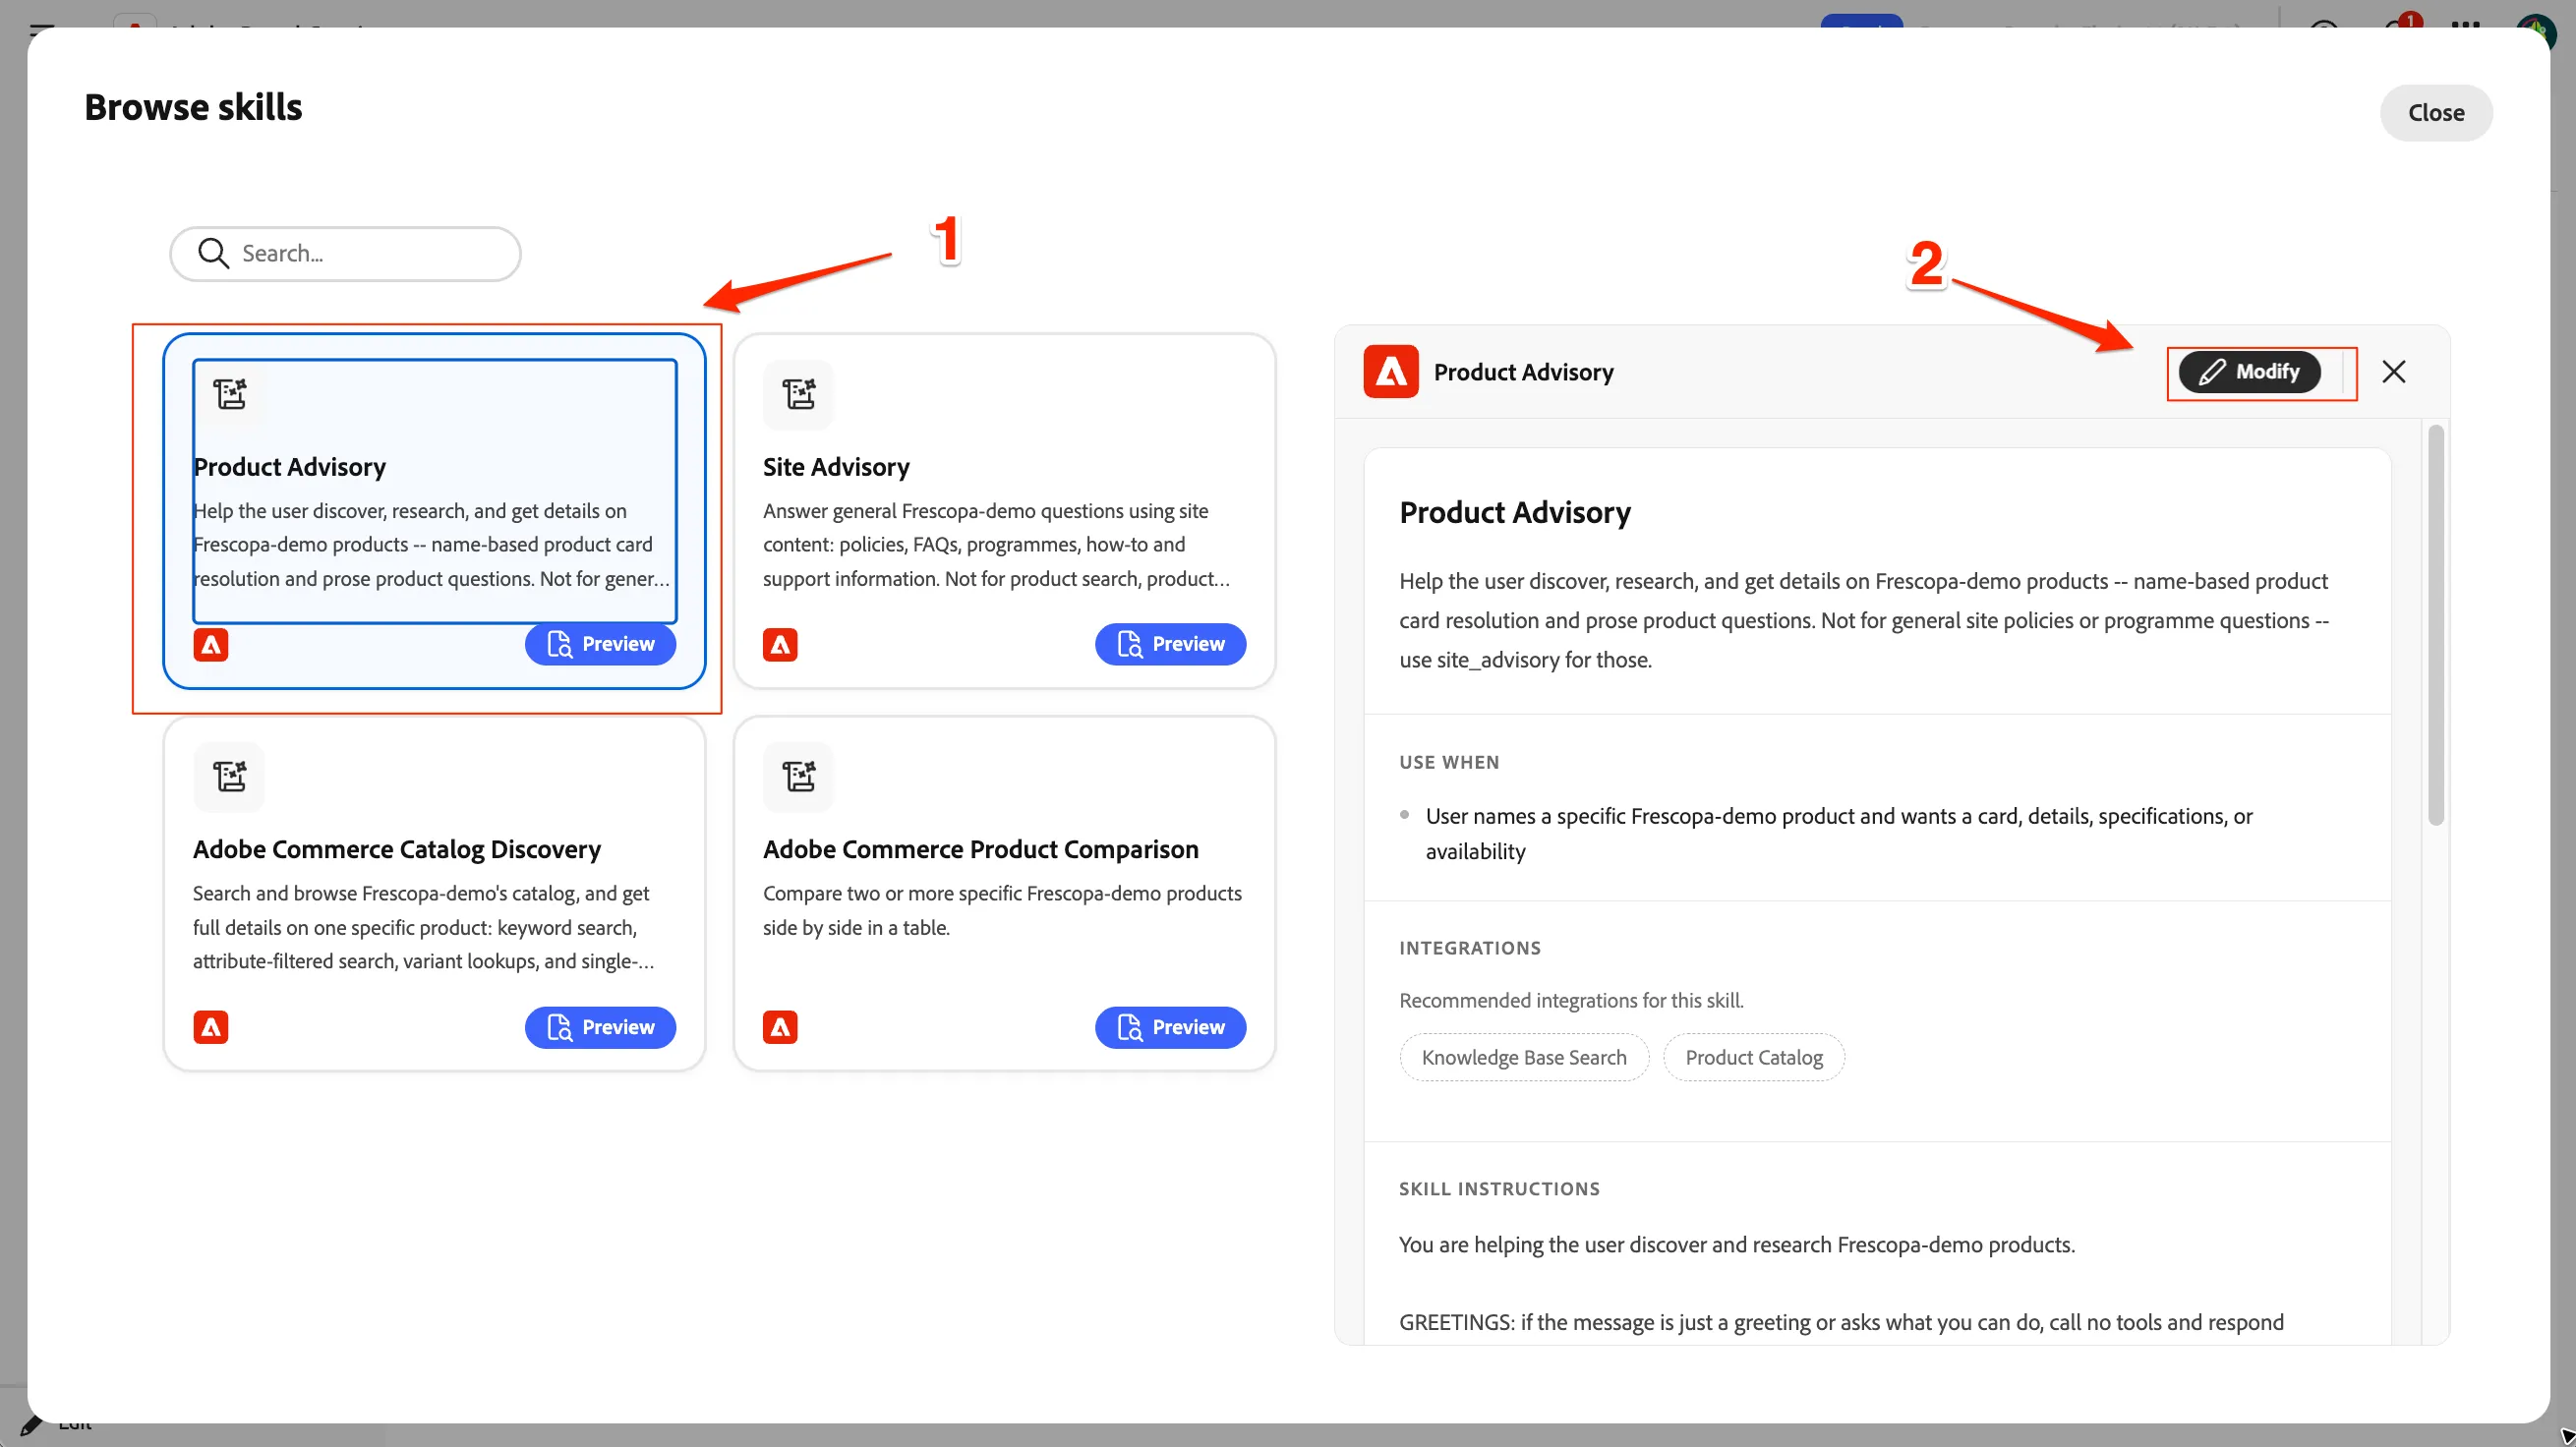
Task: Click Adobe logo badge on Product Advisory card
Action: point(211,645)
